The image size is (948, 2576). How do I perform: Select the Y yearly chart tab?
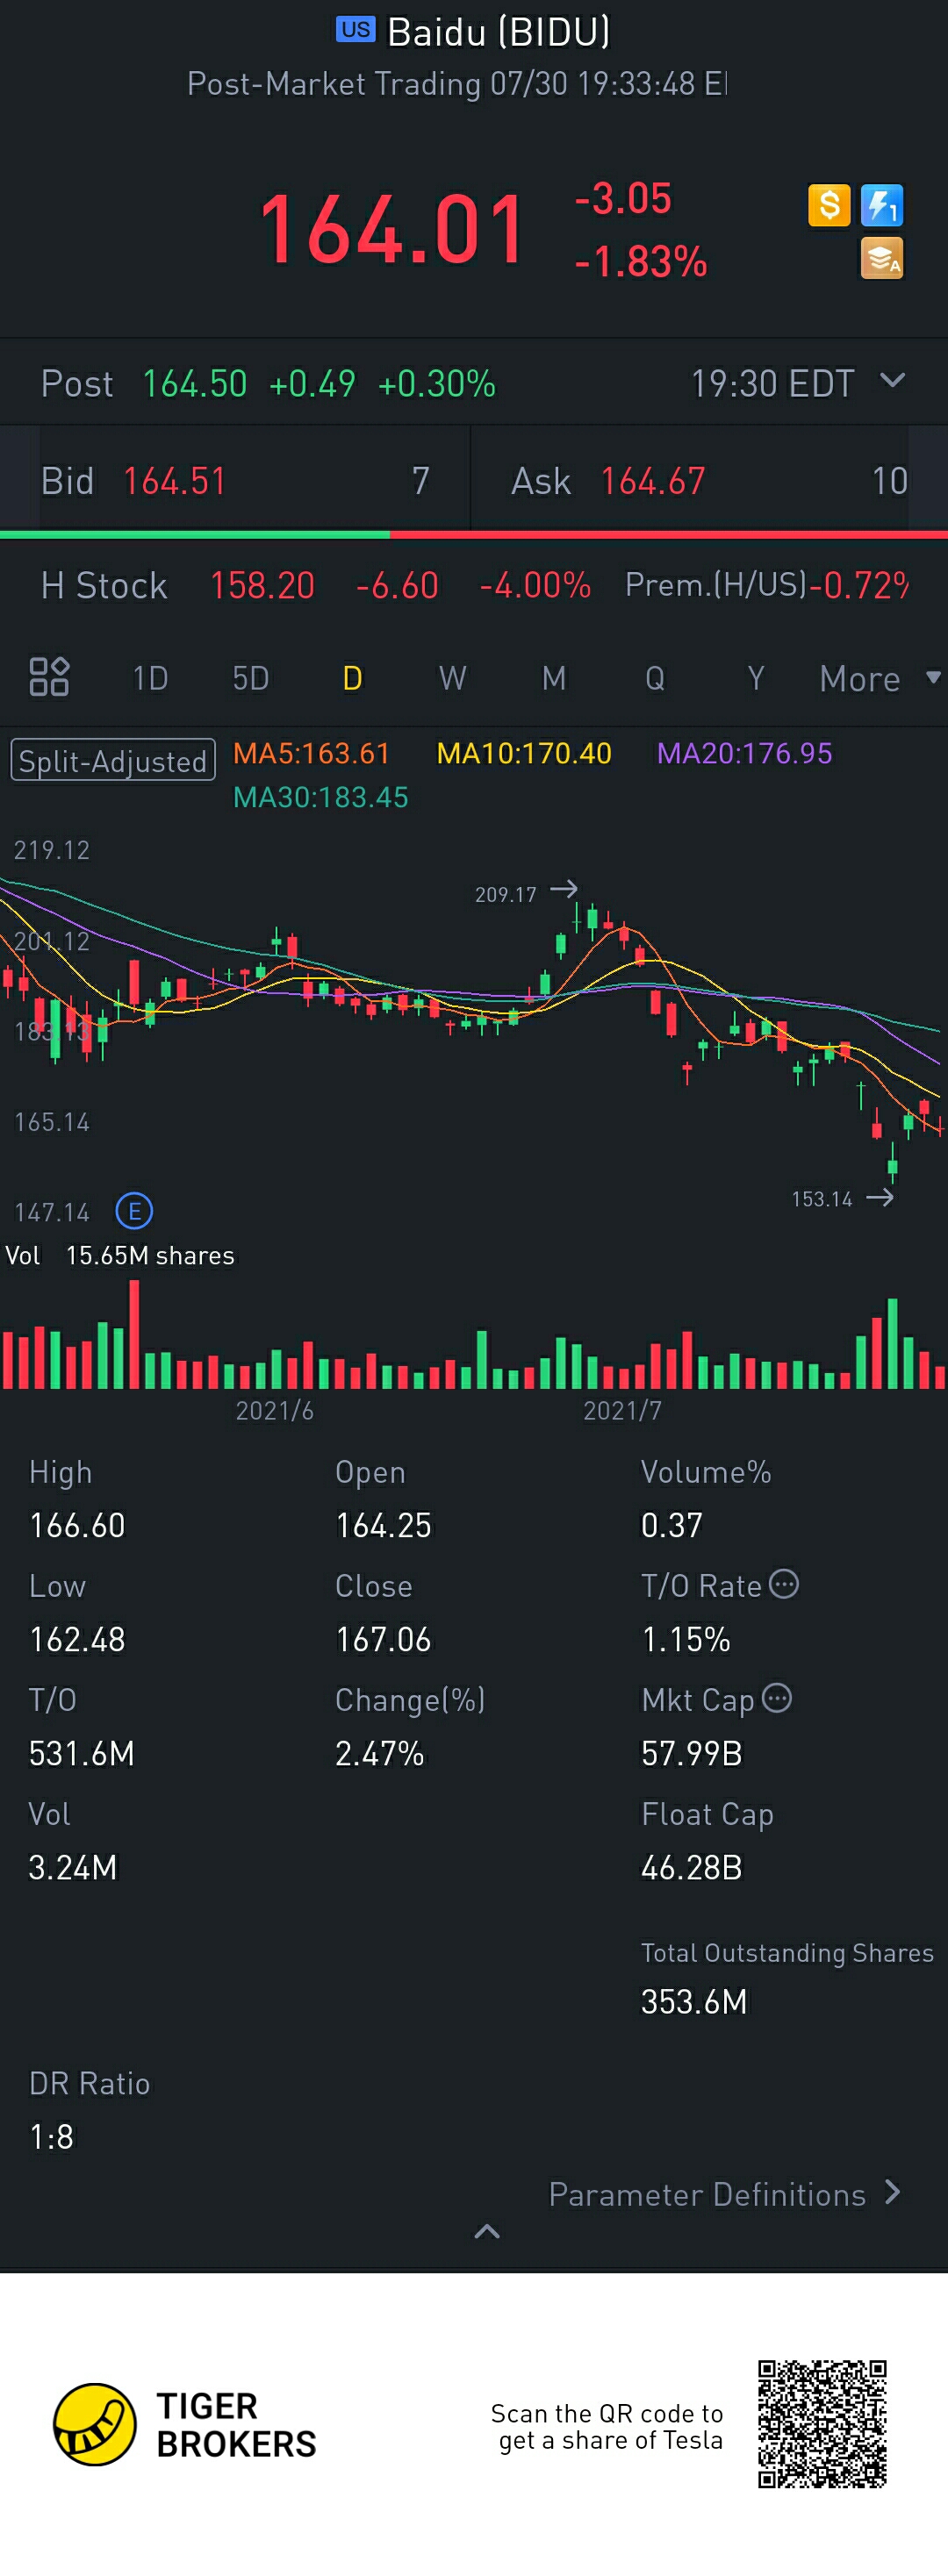(756, 679)
